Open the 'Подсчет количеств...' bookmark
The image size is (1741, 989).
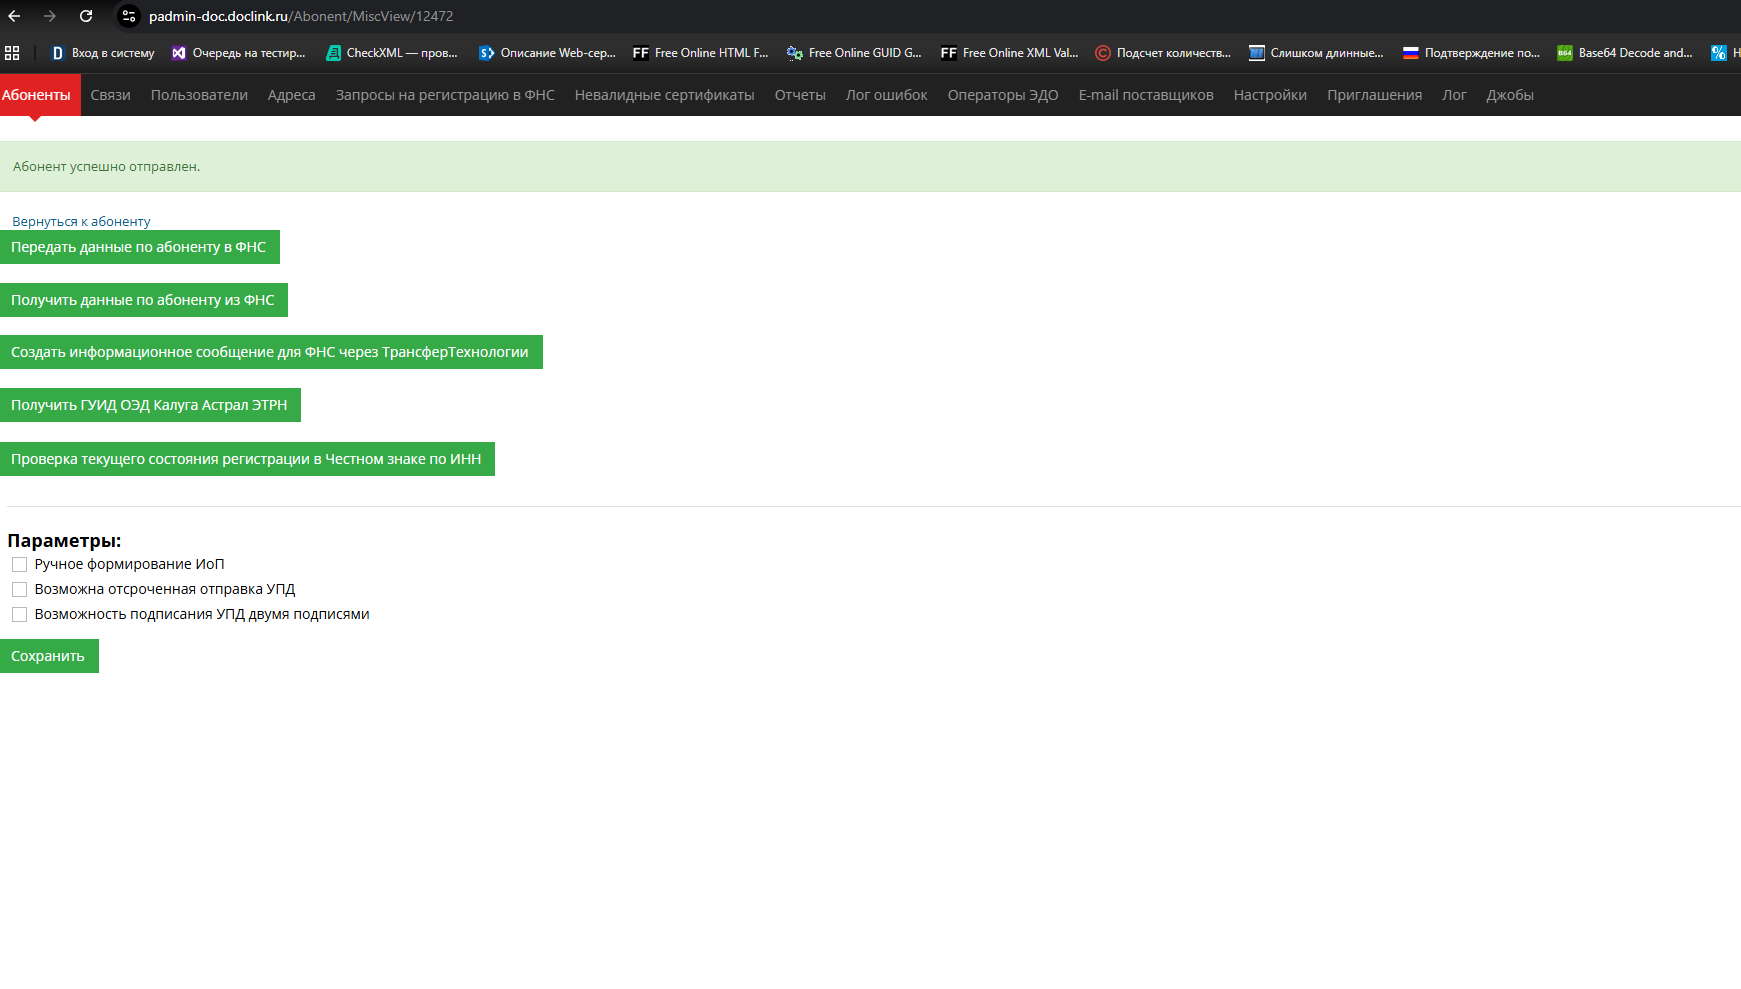click(x=1163, y=53)
